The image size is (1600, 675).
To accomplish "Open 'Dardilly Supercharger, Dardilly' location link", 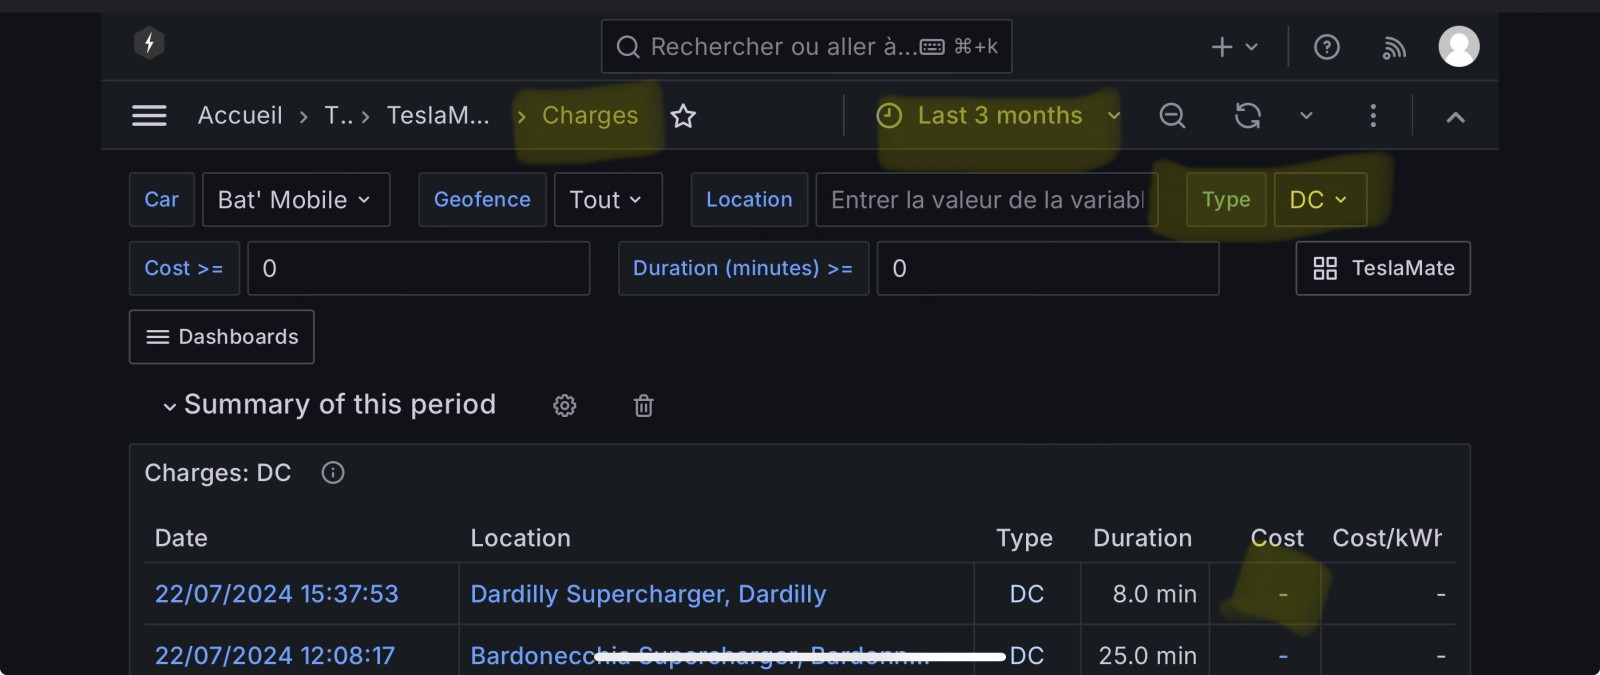I will [x=648, y=594].
